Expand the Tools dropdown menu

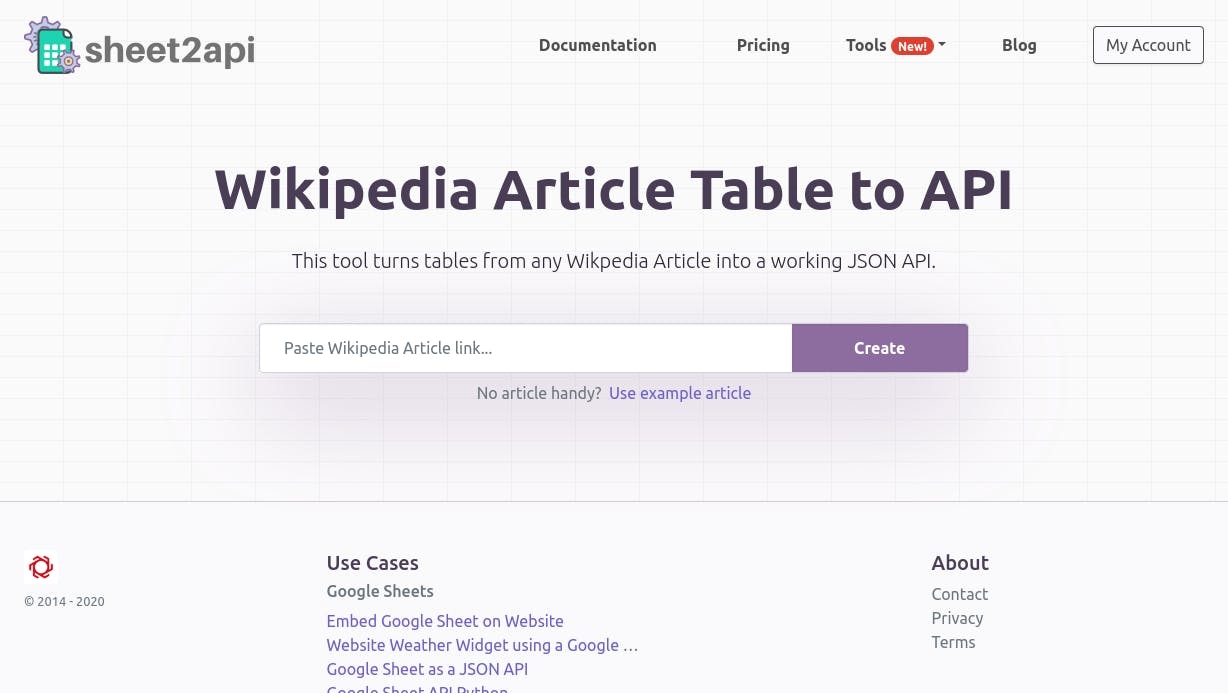896,45
